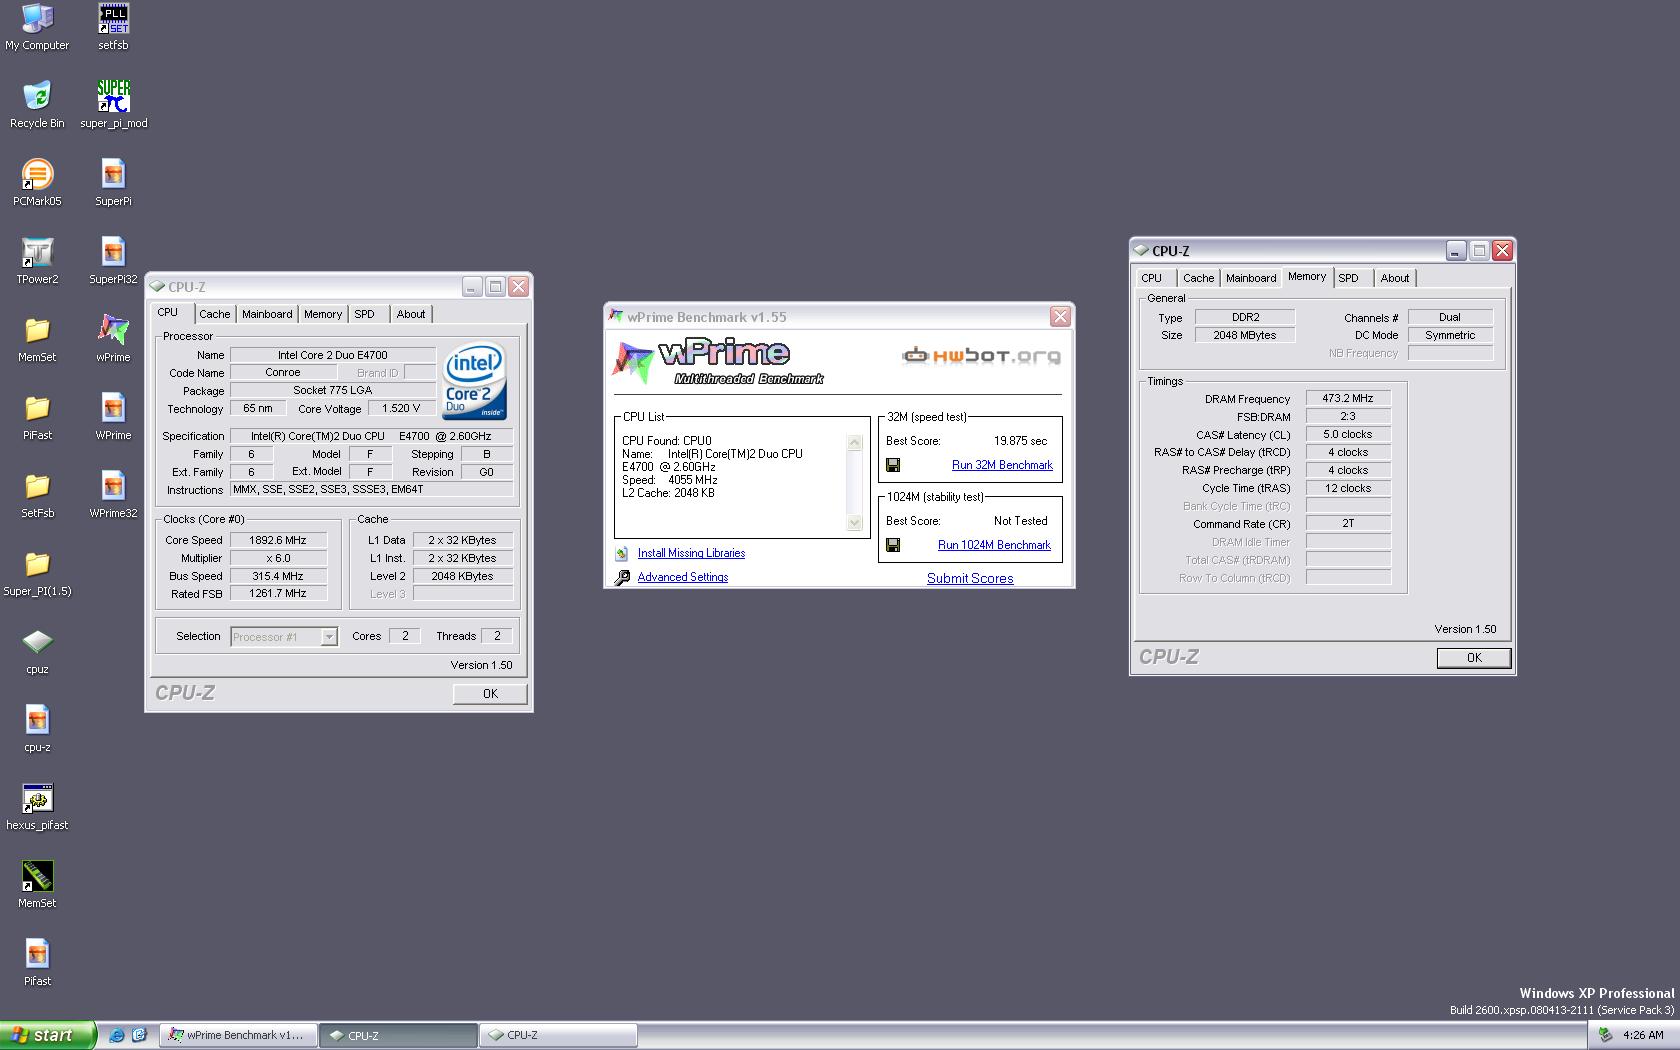
Task: Switch to Cache tab in left CPU-Z
Action: (x=214, y=314)
